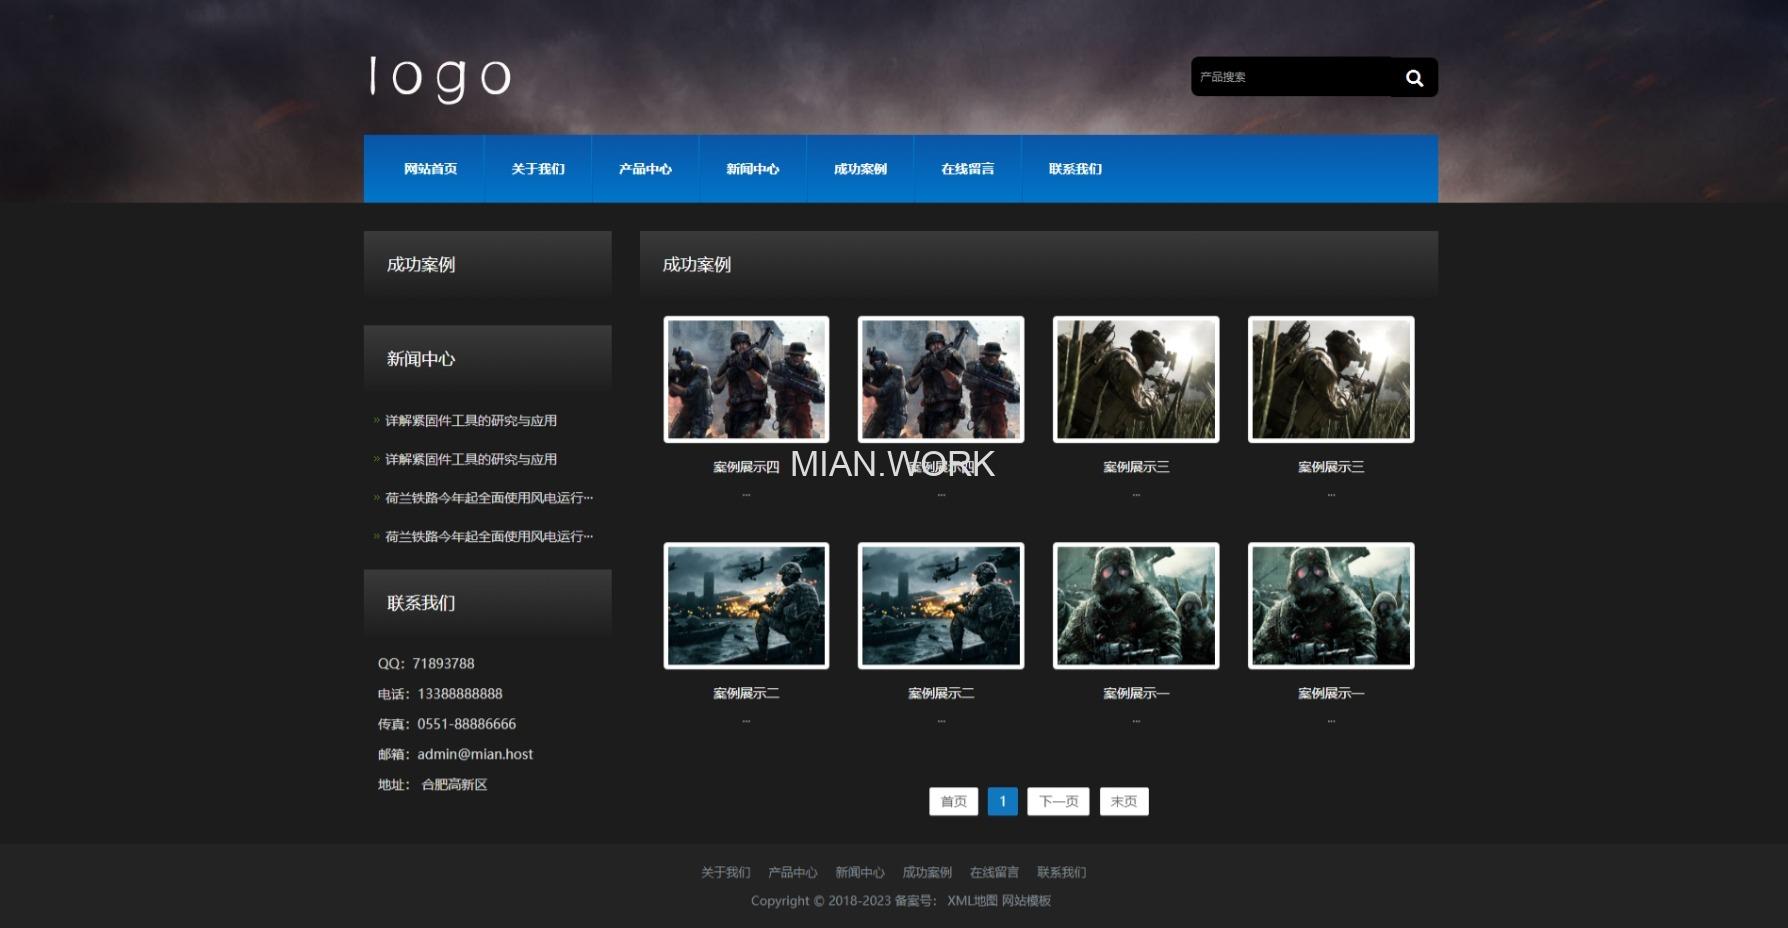
Task: Open the 网站模板 footer link
Action: (1026, 901)
